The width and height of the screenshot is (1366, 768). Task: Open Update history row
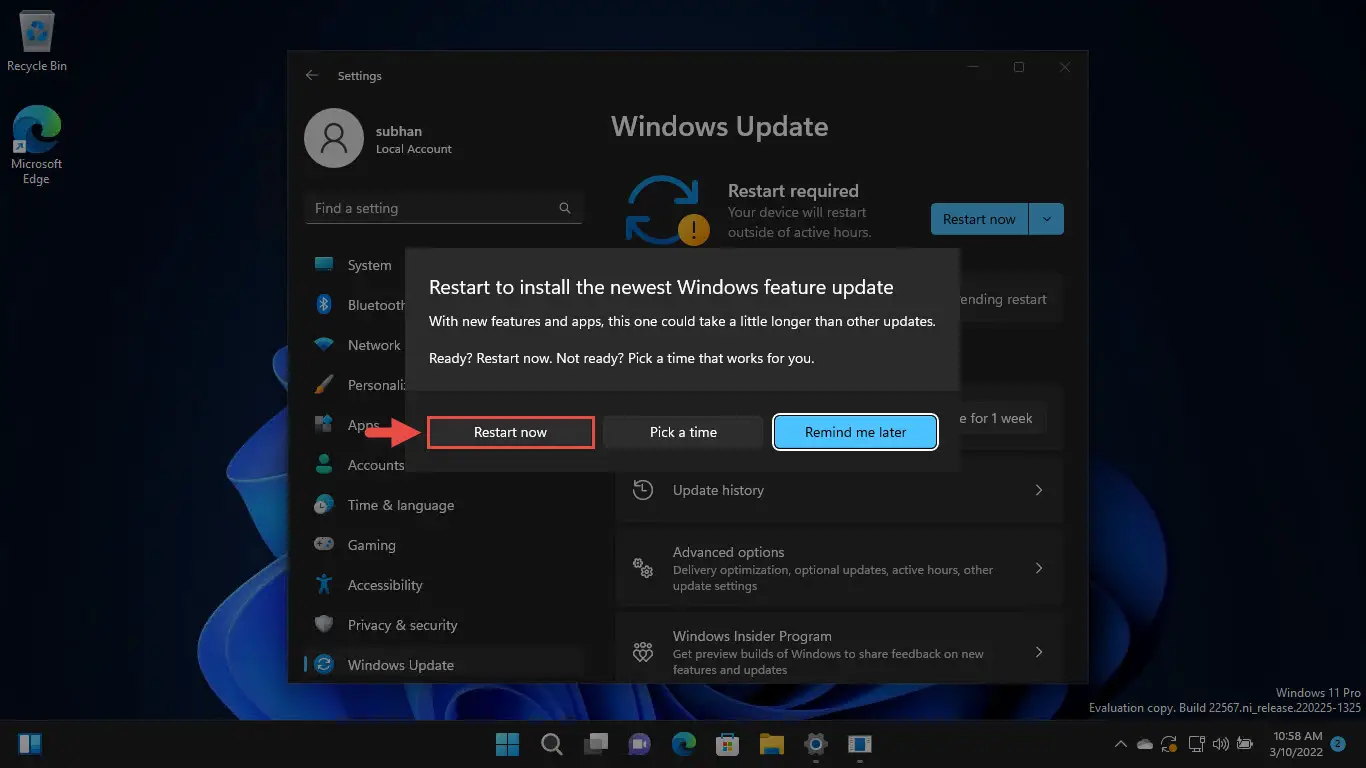838,490
